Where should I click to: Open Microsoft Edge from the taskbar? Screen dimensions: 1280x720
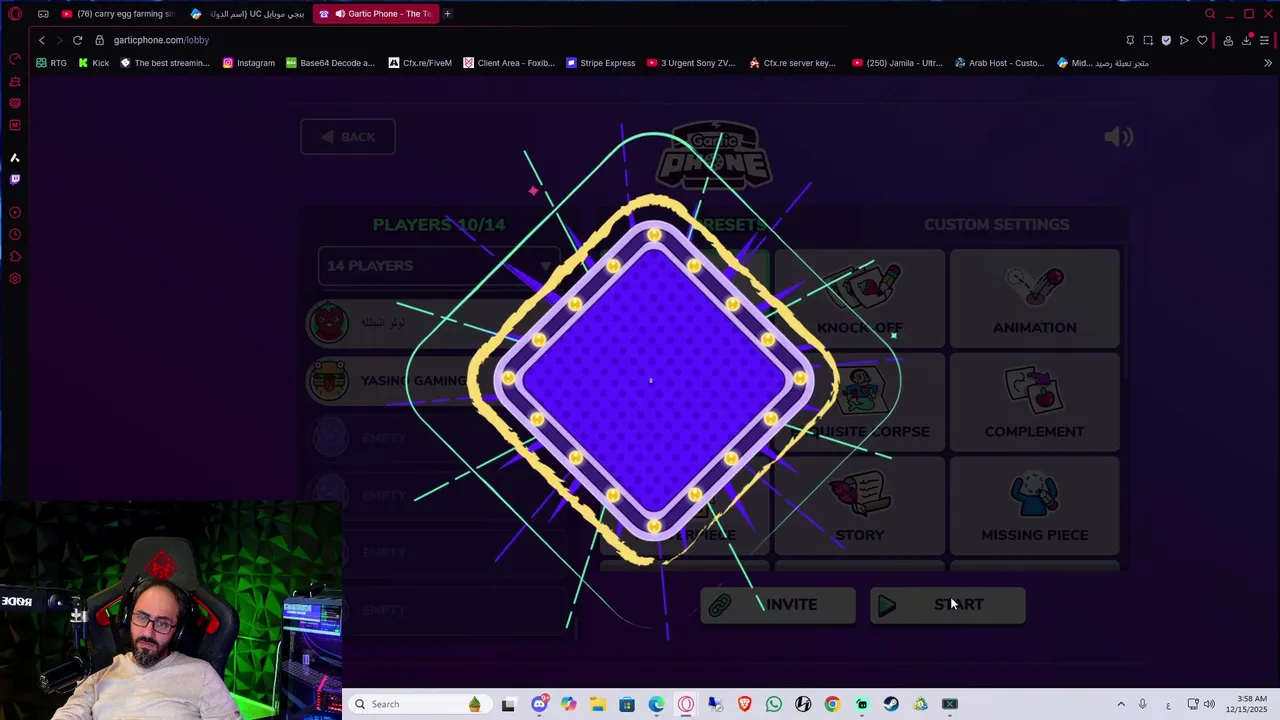(656, 704)
